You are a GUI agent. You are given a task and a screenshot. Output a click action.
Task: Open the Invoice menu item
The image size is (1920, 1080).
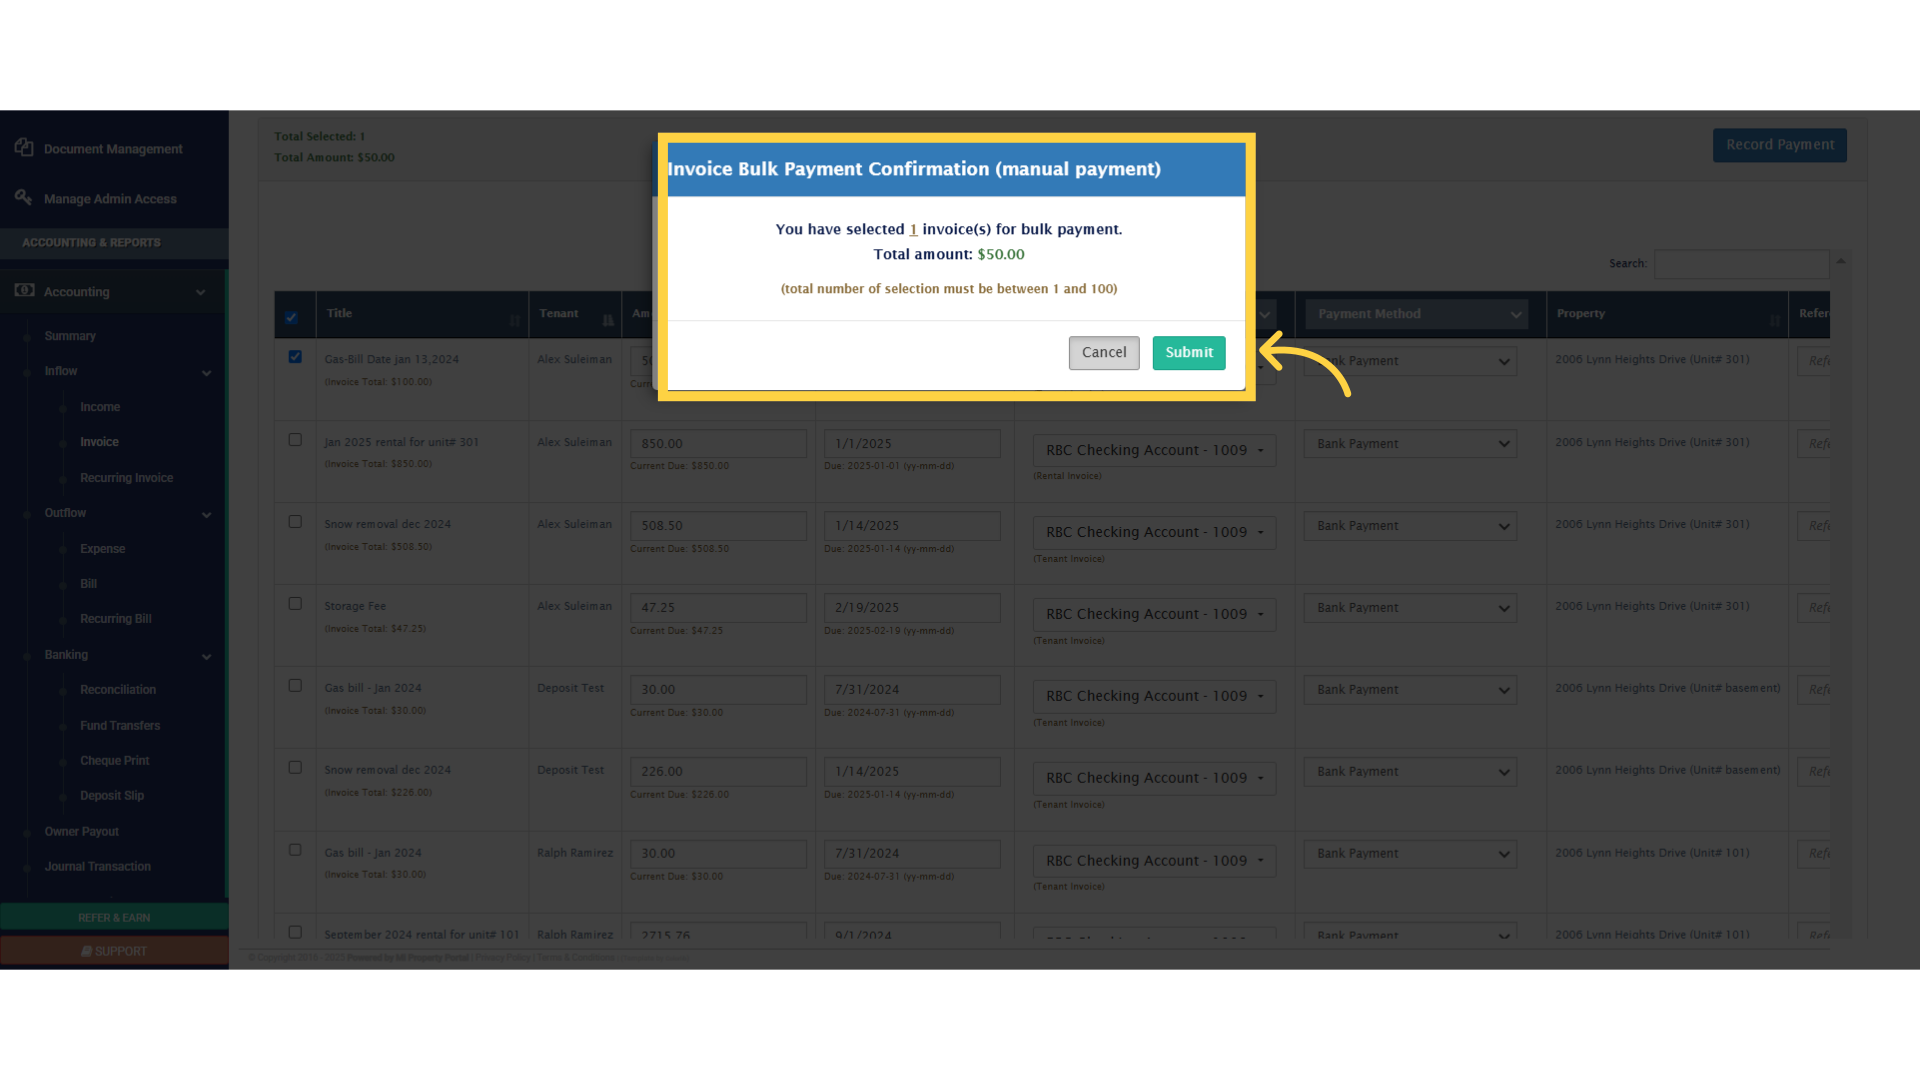click(99, 442)
